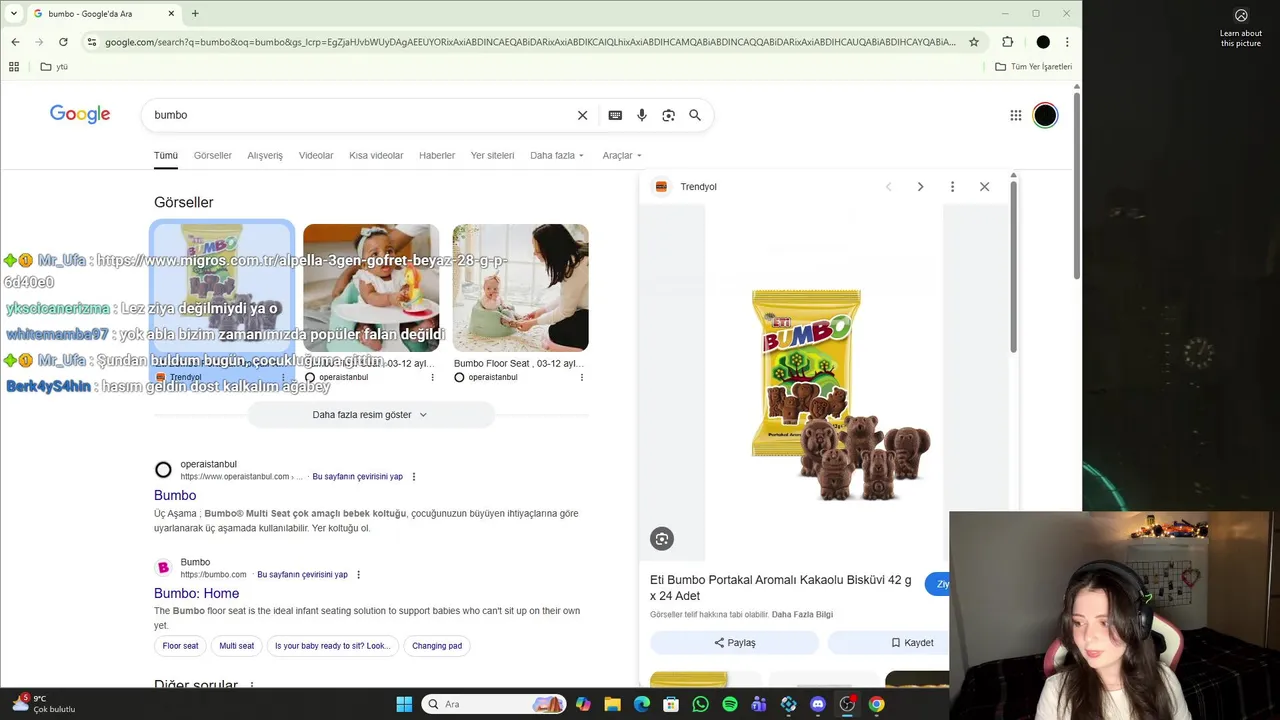Switch to the Yer siteleri tab
1280x720 pixels.
tap(492, 156)
